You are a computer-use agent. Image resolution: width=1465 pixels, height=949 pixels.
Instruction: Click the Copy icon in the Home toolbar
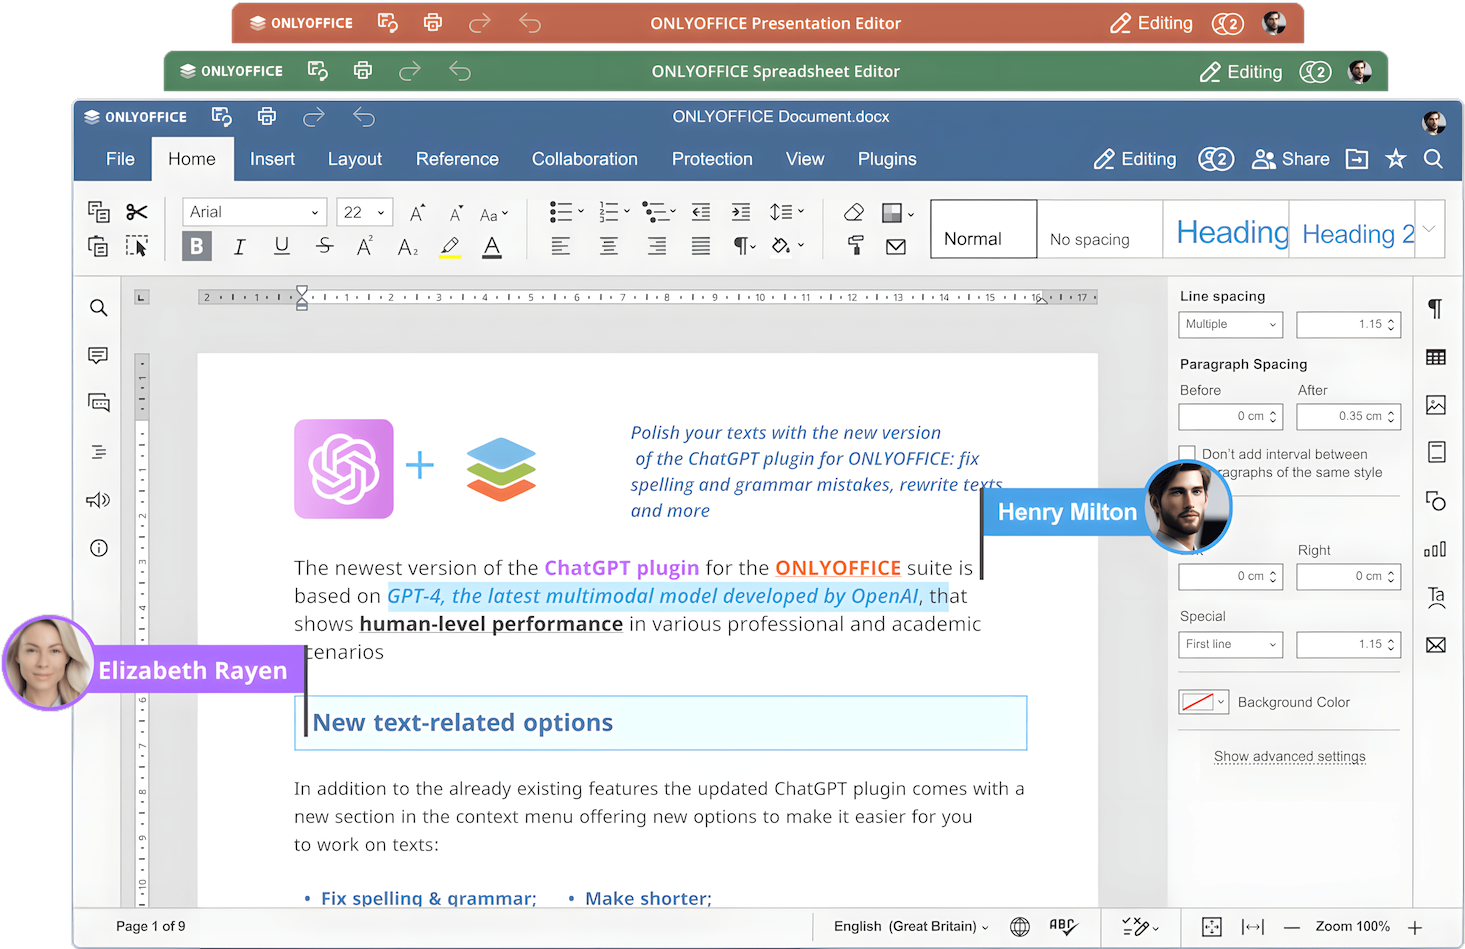point(98,212)
